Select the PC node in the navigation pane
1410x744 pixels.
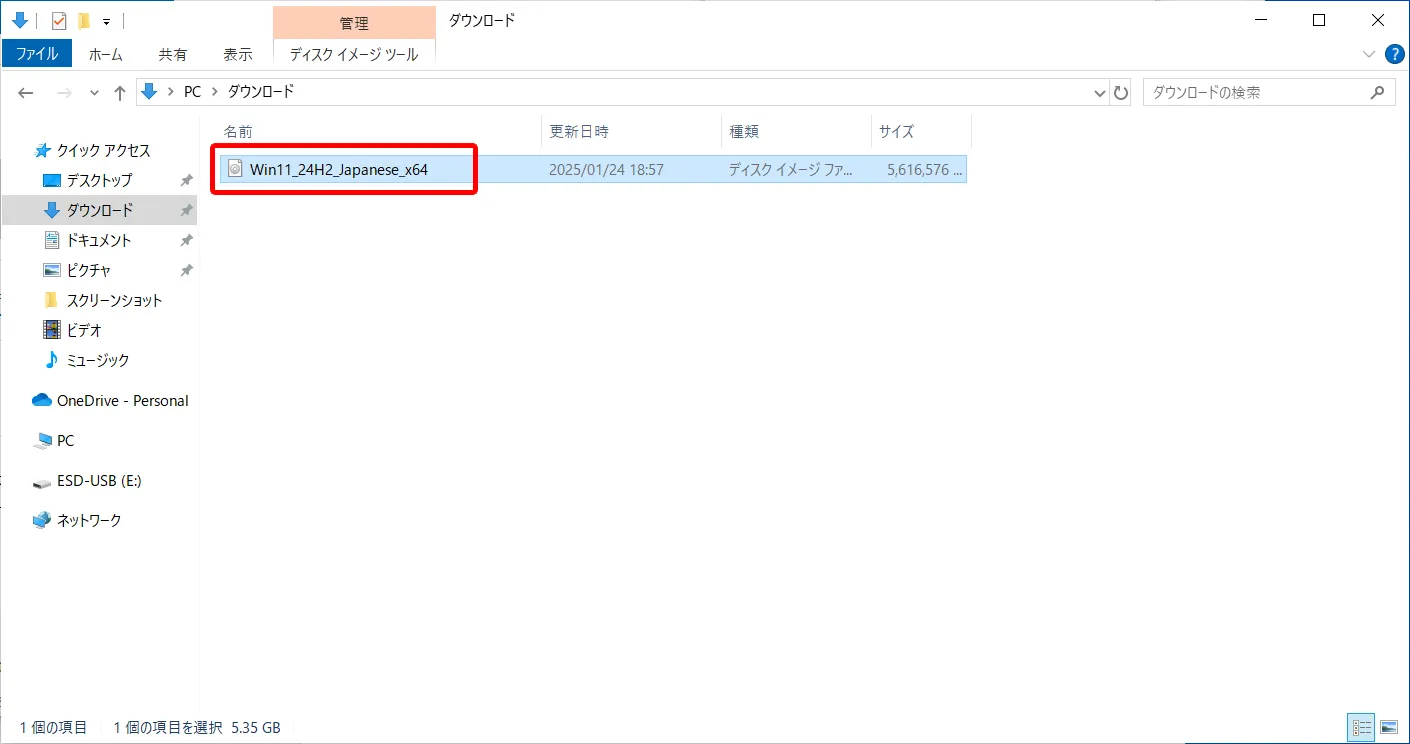pos(66,441)
